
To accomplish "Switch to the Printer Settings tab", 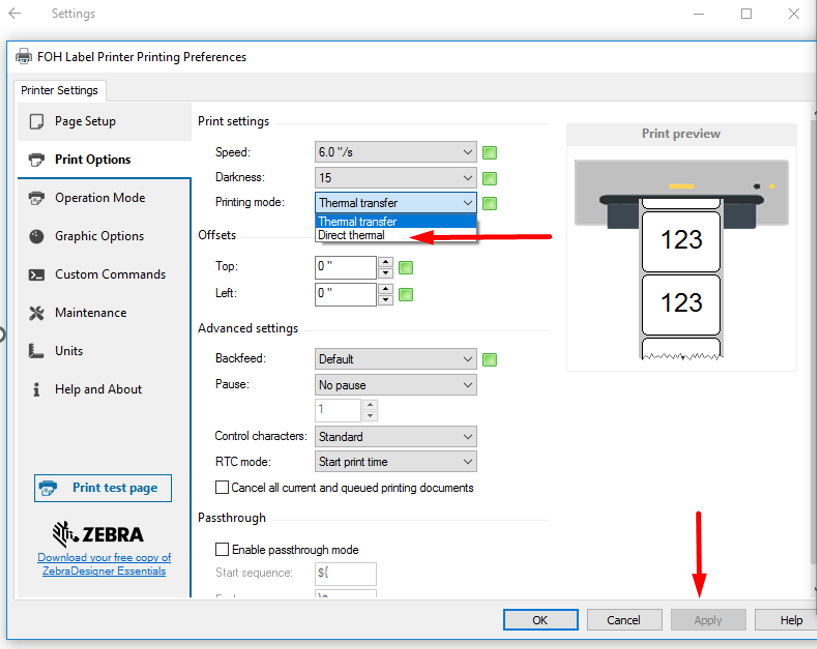I will click(x=60, y=90).
